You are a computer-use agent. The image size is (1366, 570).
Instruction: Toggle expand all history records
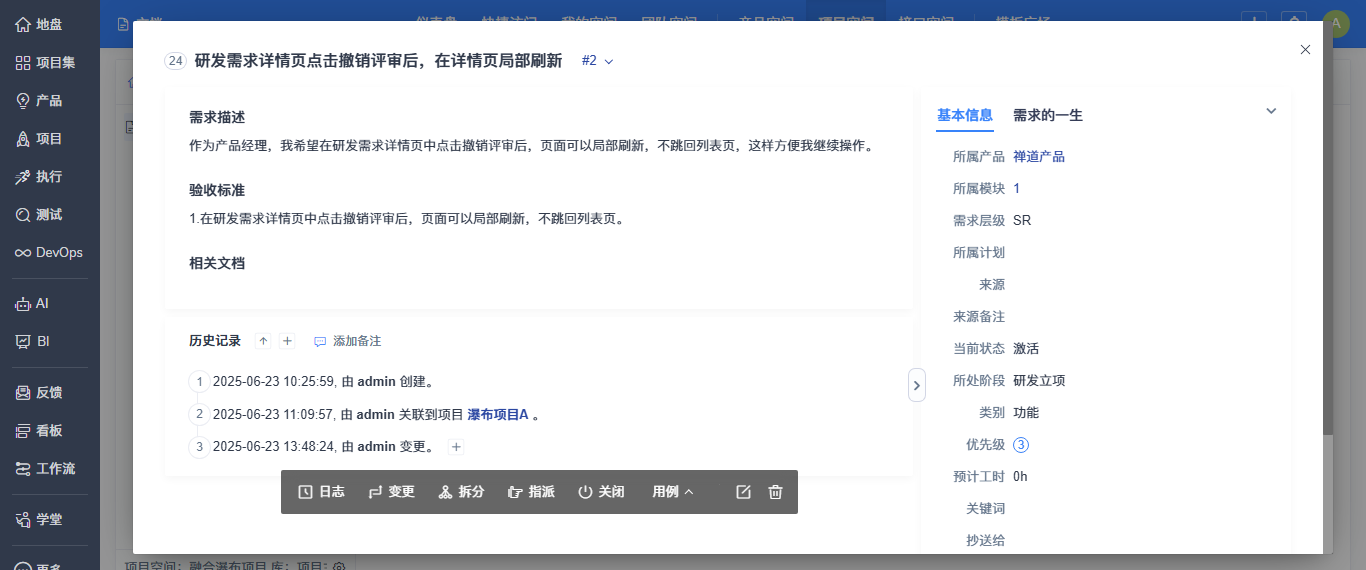coord(287,341)
